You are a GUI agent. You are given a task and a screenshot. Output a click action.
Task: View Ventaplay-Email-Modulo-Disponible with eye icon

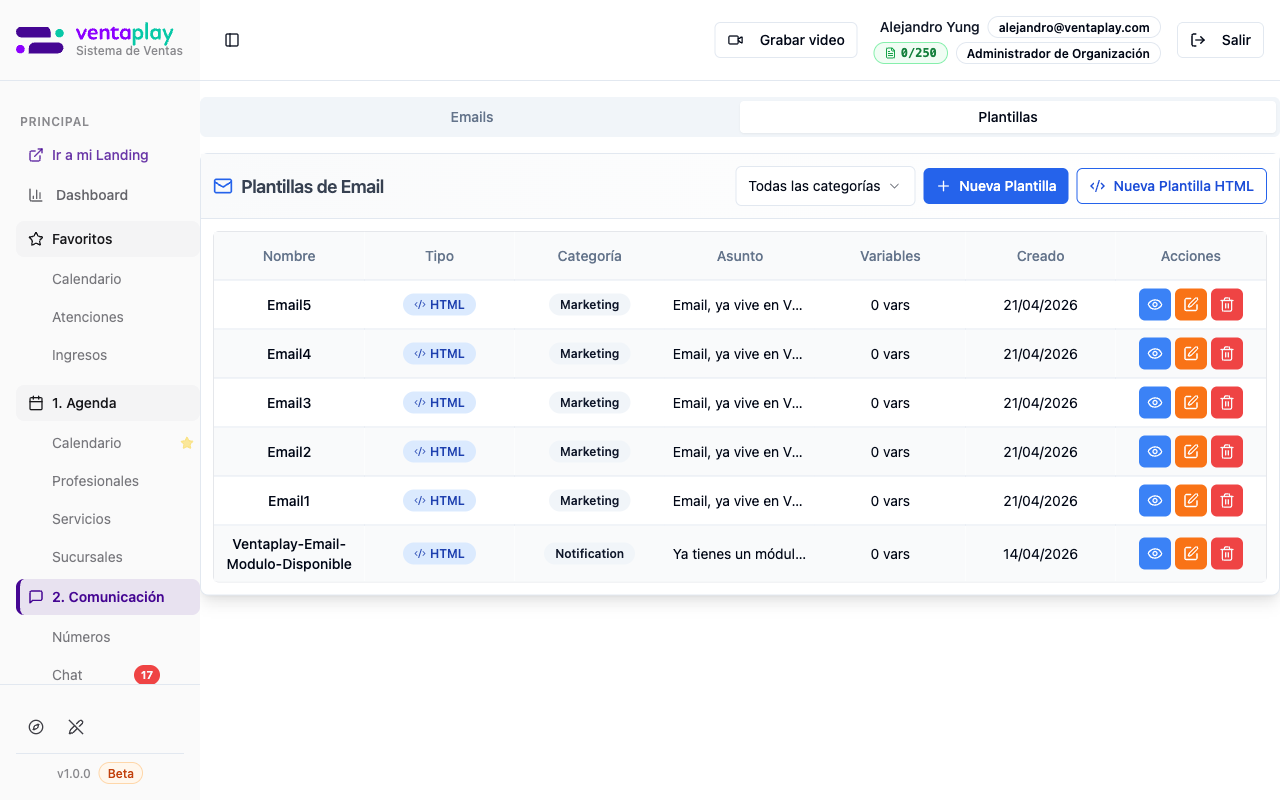(x=1154, y=554)
